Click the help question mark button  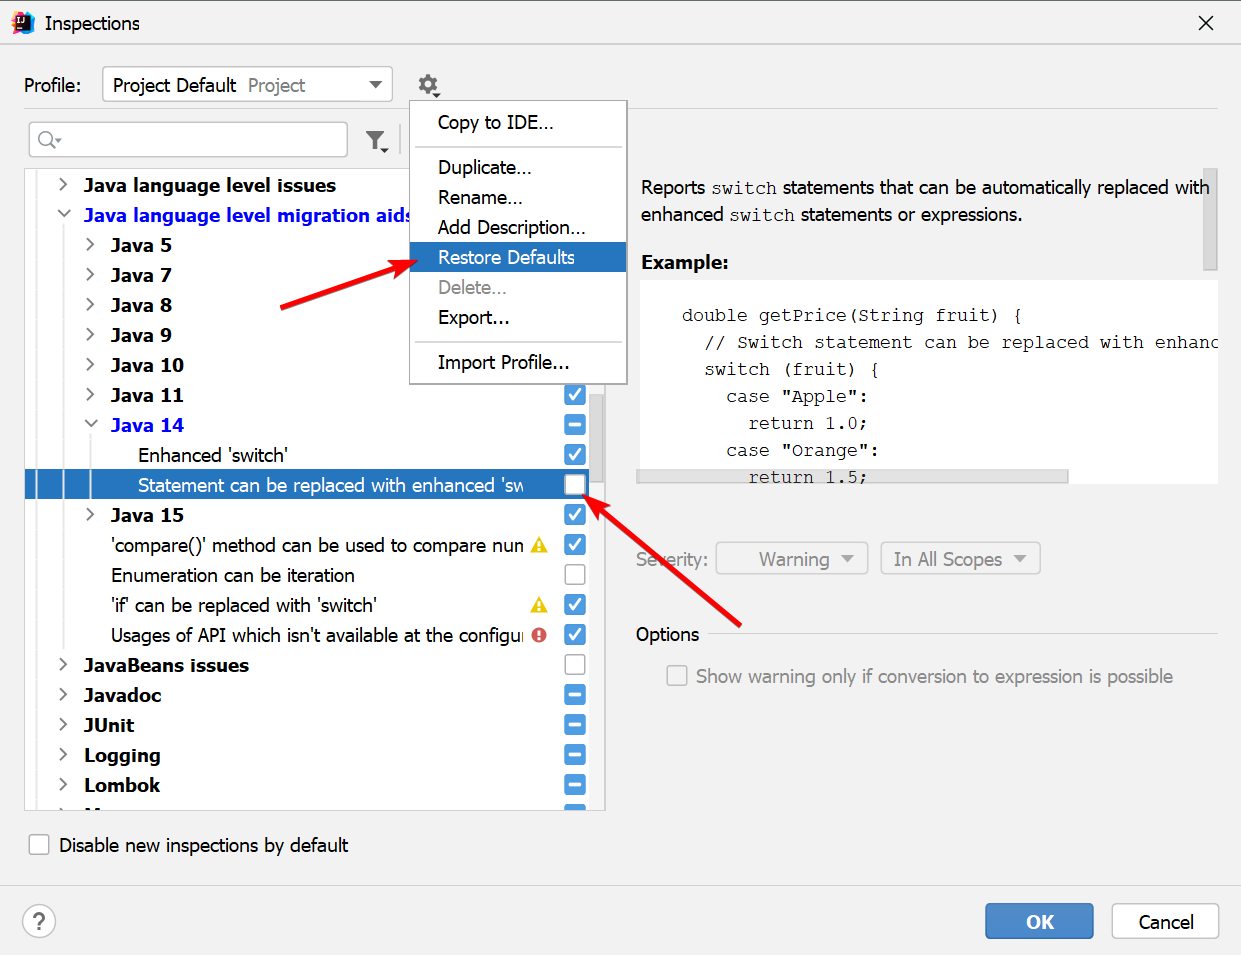tap(39, 921)
